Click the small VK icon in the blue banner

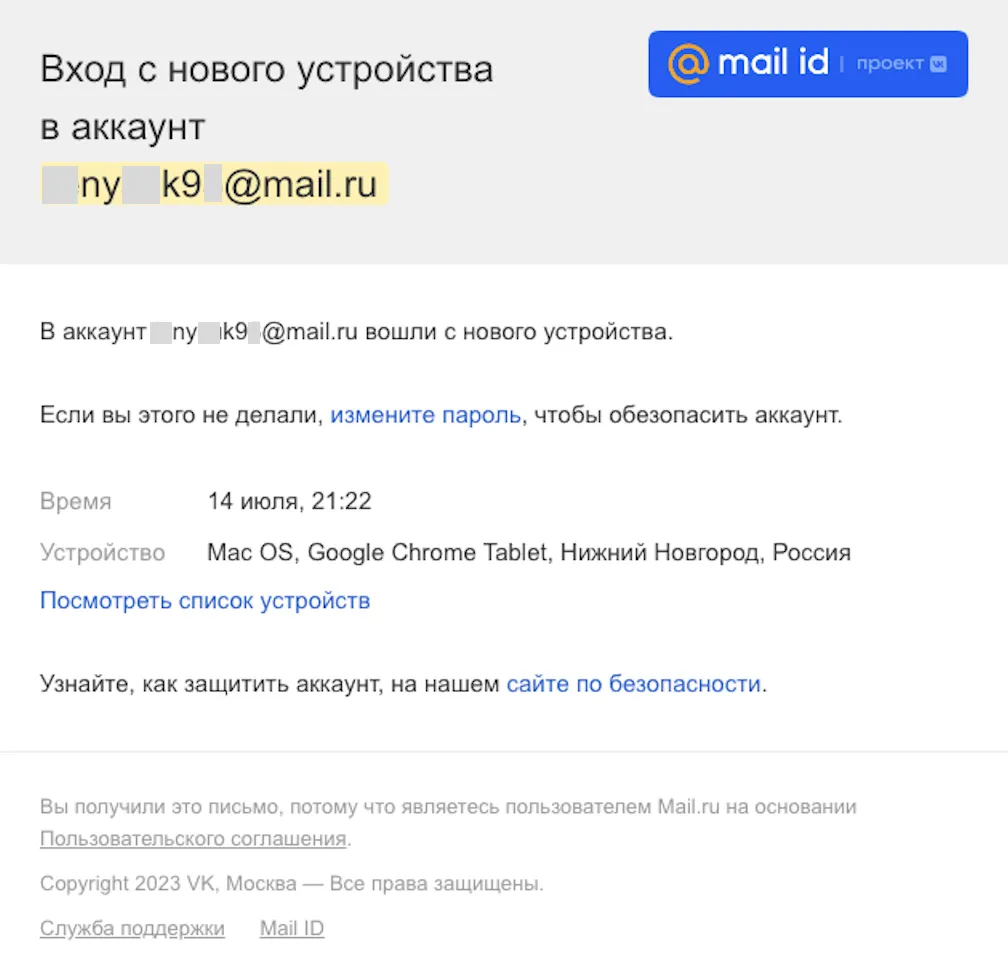939,64
